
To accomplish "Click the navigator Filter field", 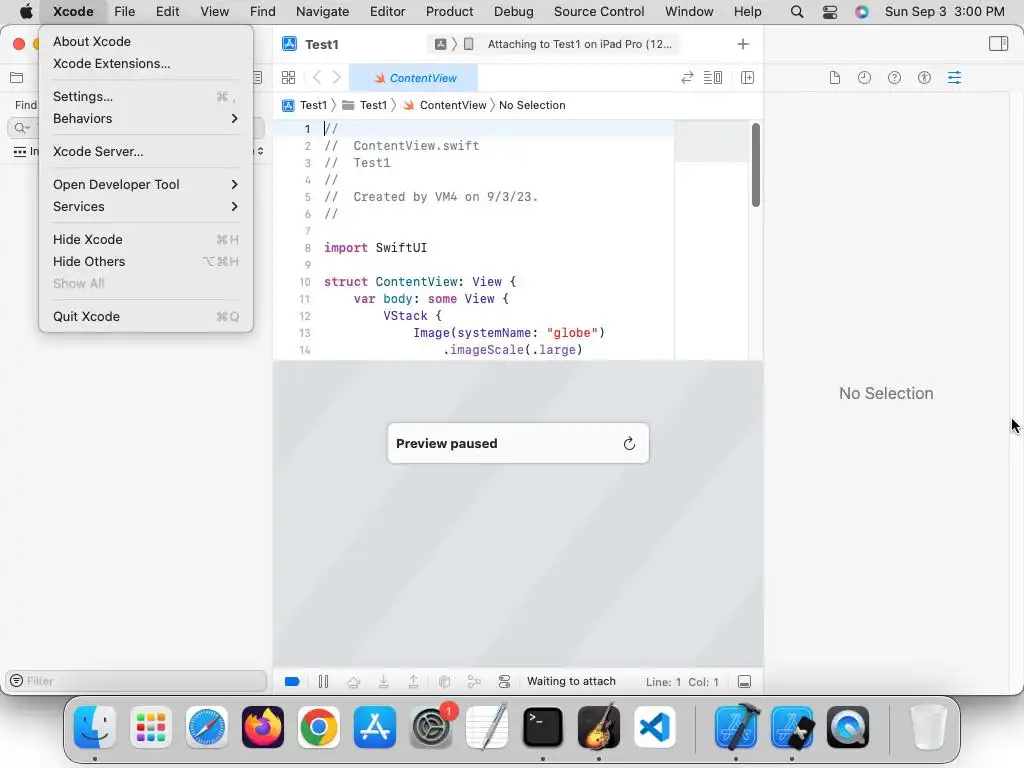I will tap(136, 680).
